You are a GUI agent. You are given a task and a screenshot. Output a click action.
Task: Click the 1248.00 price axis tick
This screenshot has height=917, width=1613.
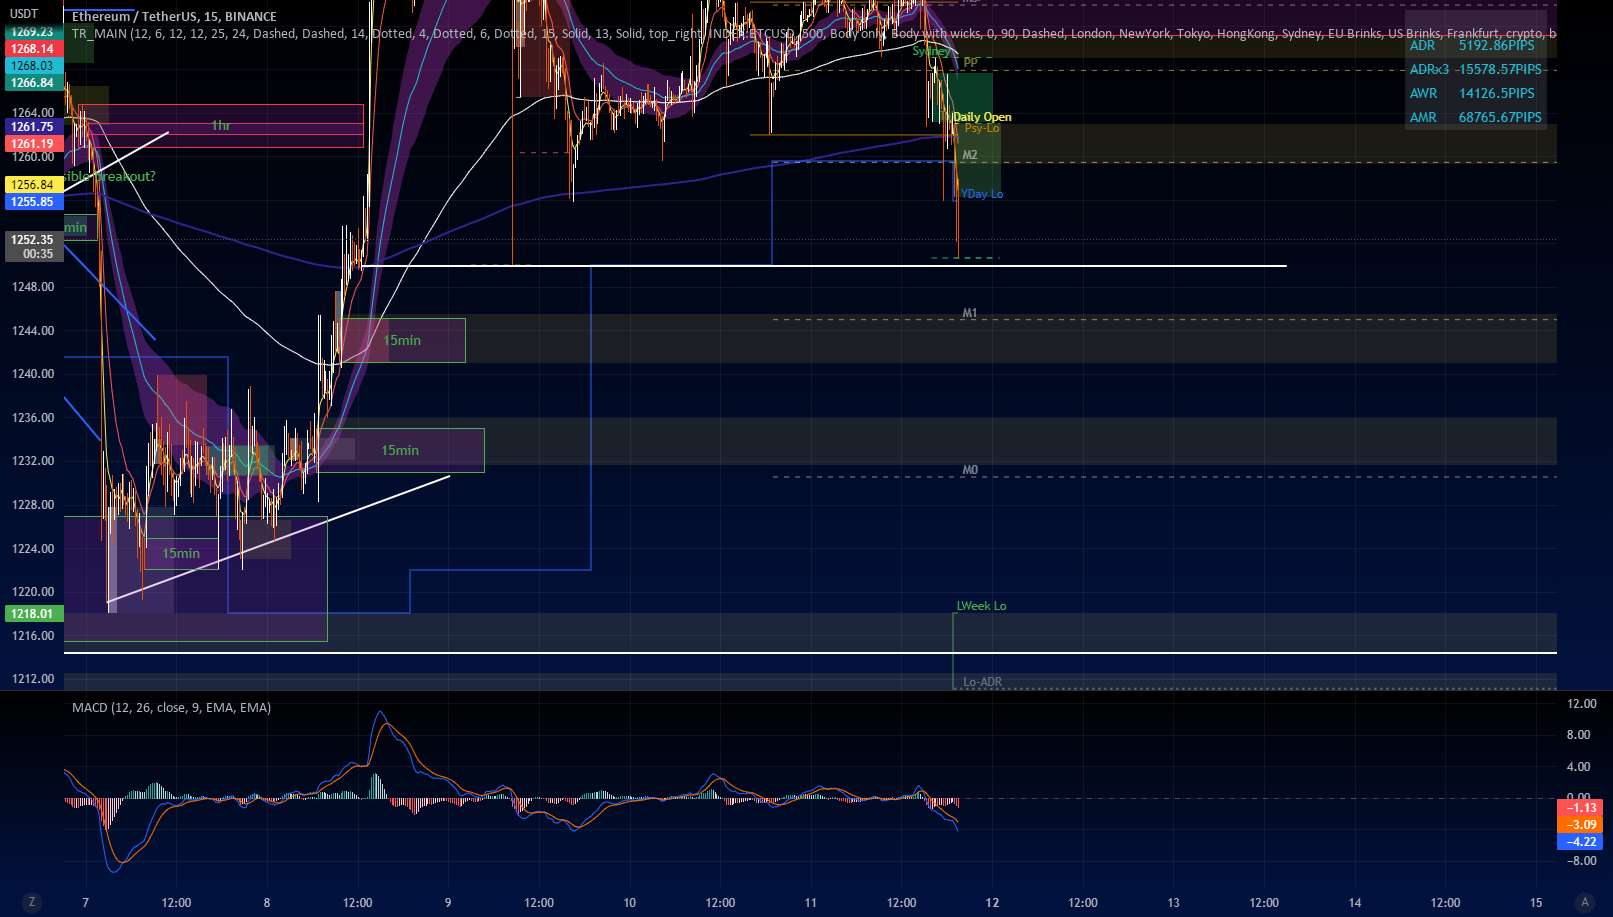point(33,287)
